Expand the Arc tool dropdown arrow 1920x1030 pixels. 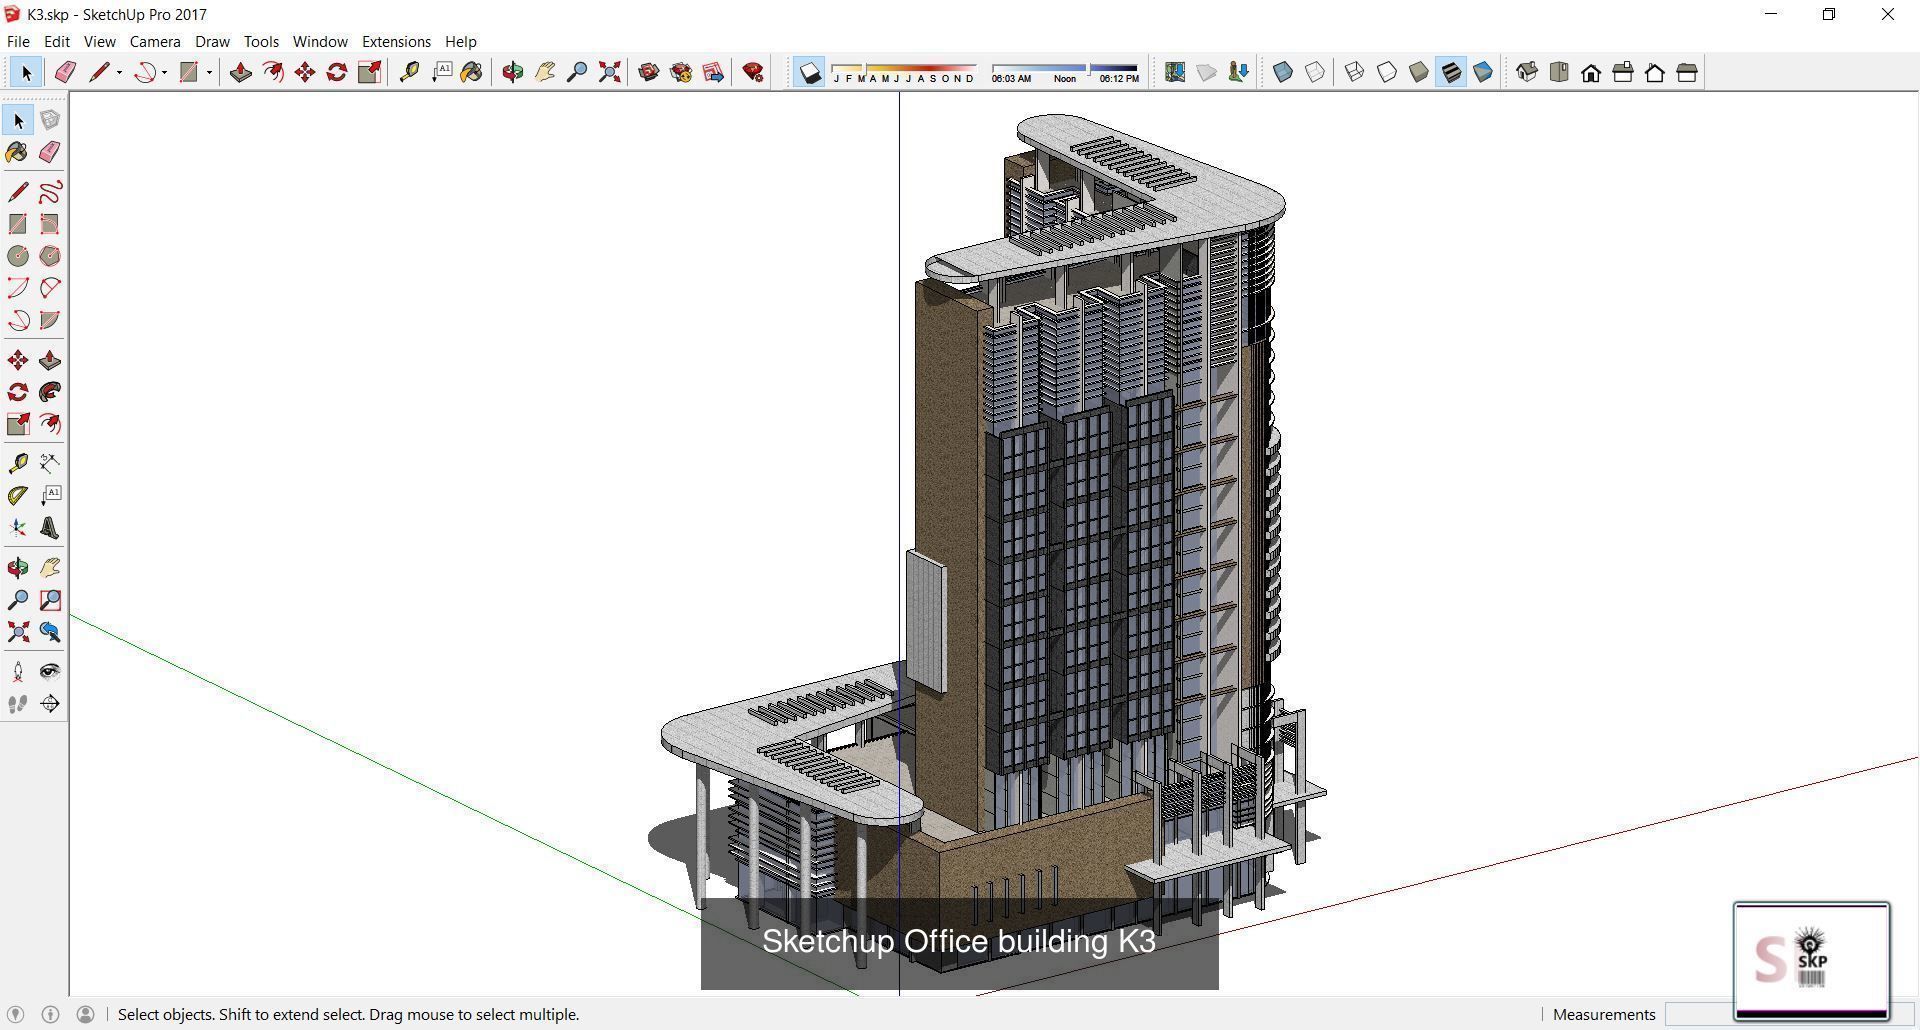[x=164, y=72]
